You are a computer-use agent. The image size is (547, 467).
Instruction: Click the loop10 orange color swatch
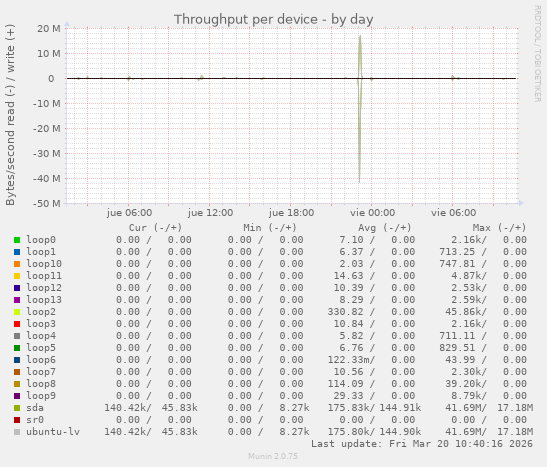tap(17, 264)
